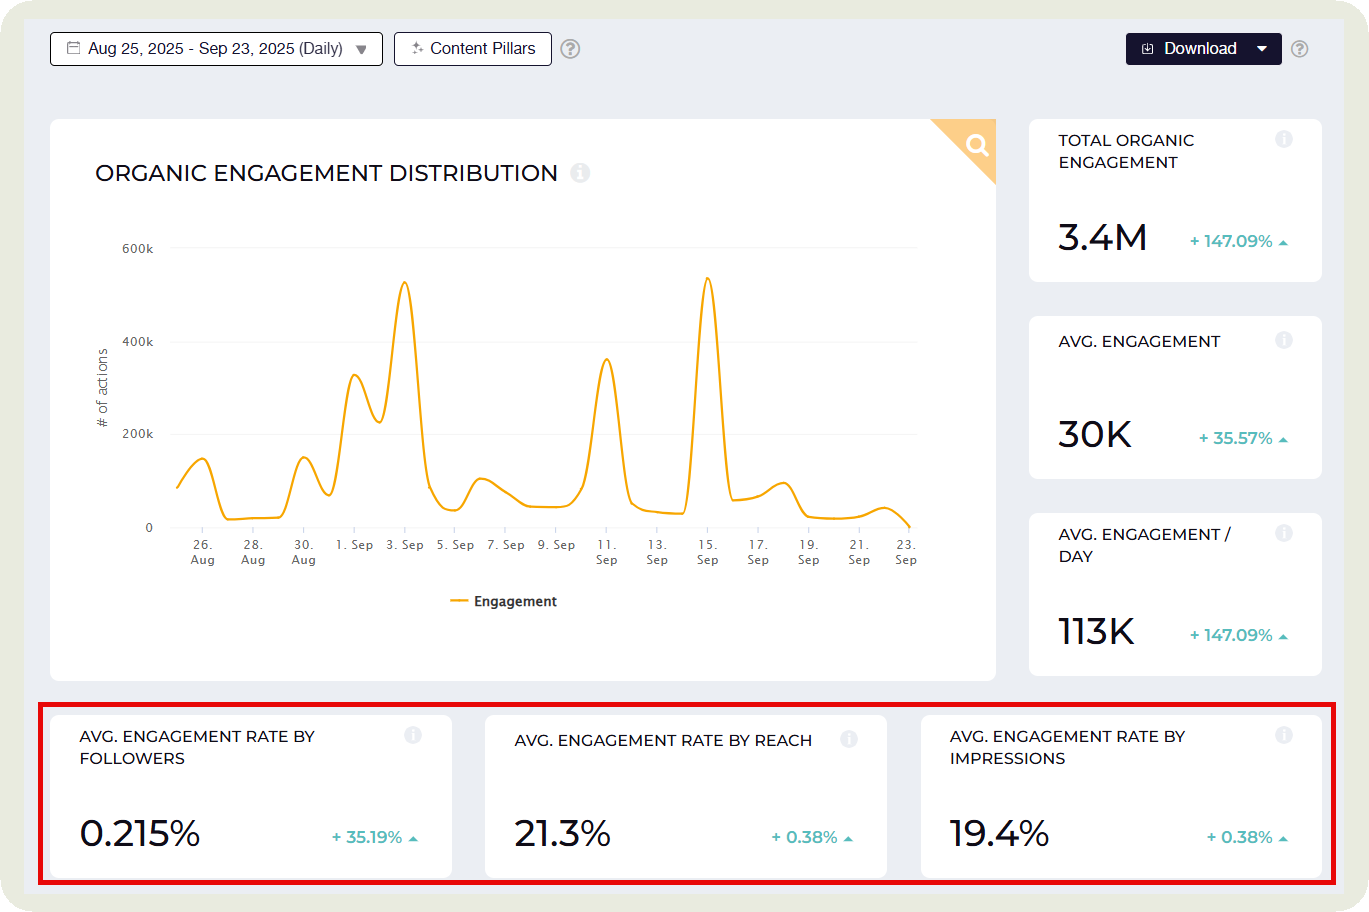
Task: Open info icon on Total Organic Engagement card
Action: [1284, 140]
